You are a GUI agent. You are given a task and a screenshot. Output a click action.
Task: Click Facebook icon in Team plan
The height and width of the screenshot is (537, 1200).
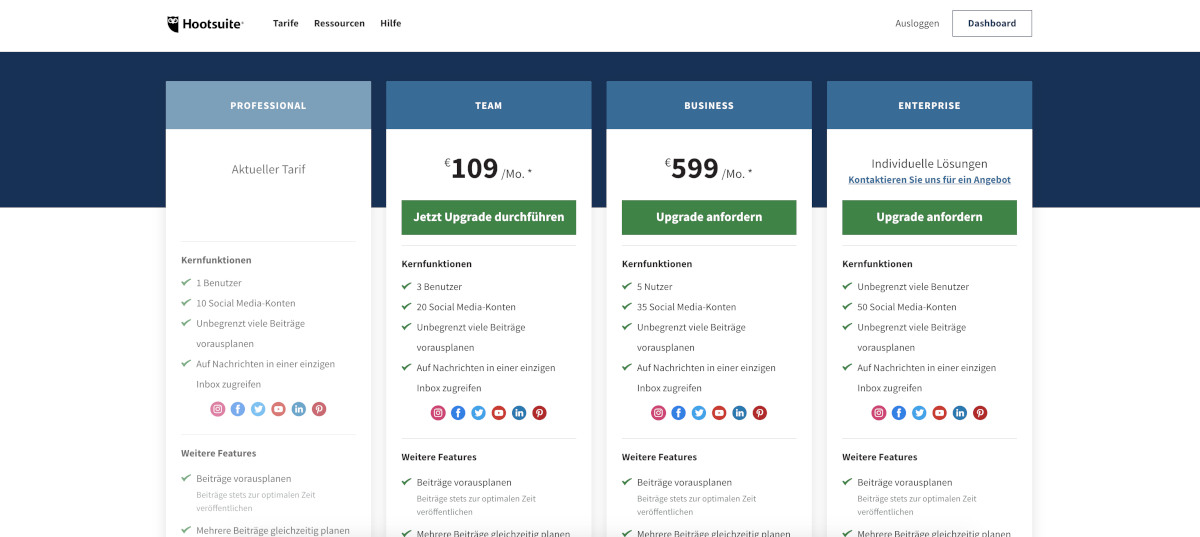[x=458, y=413]
